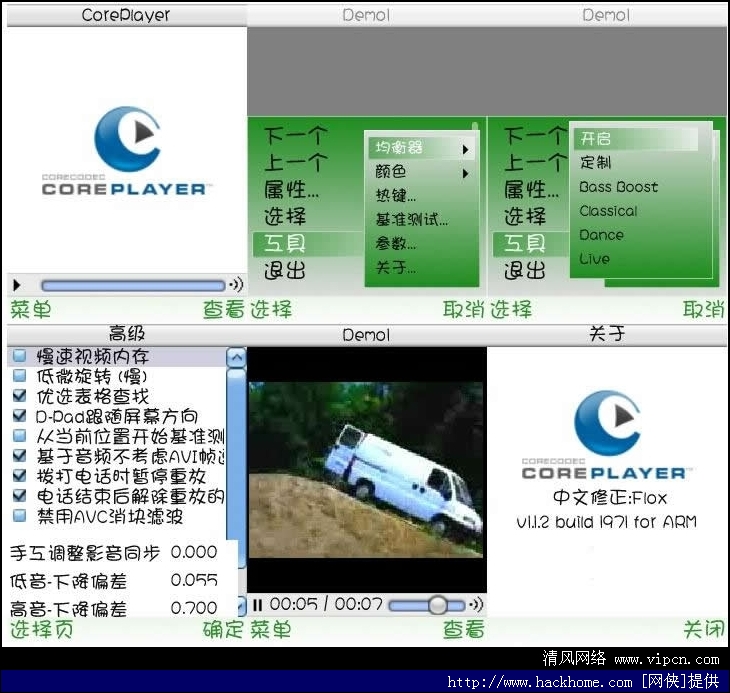Click the 00:05 / 00:07 time display

click(326, 605)
